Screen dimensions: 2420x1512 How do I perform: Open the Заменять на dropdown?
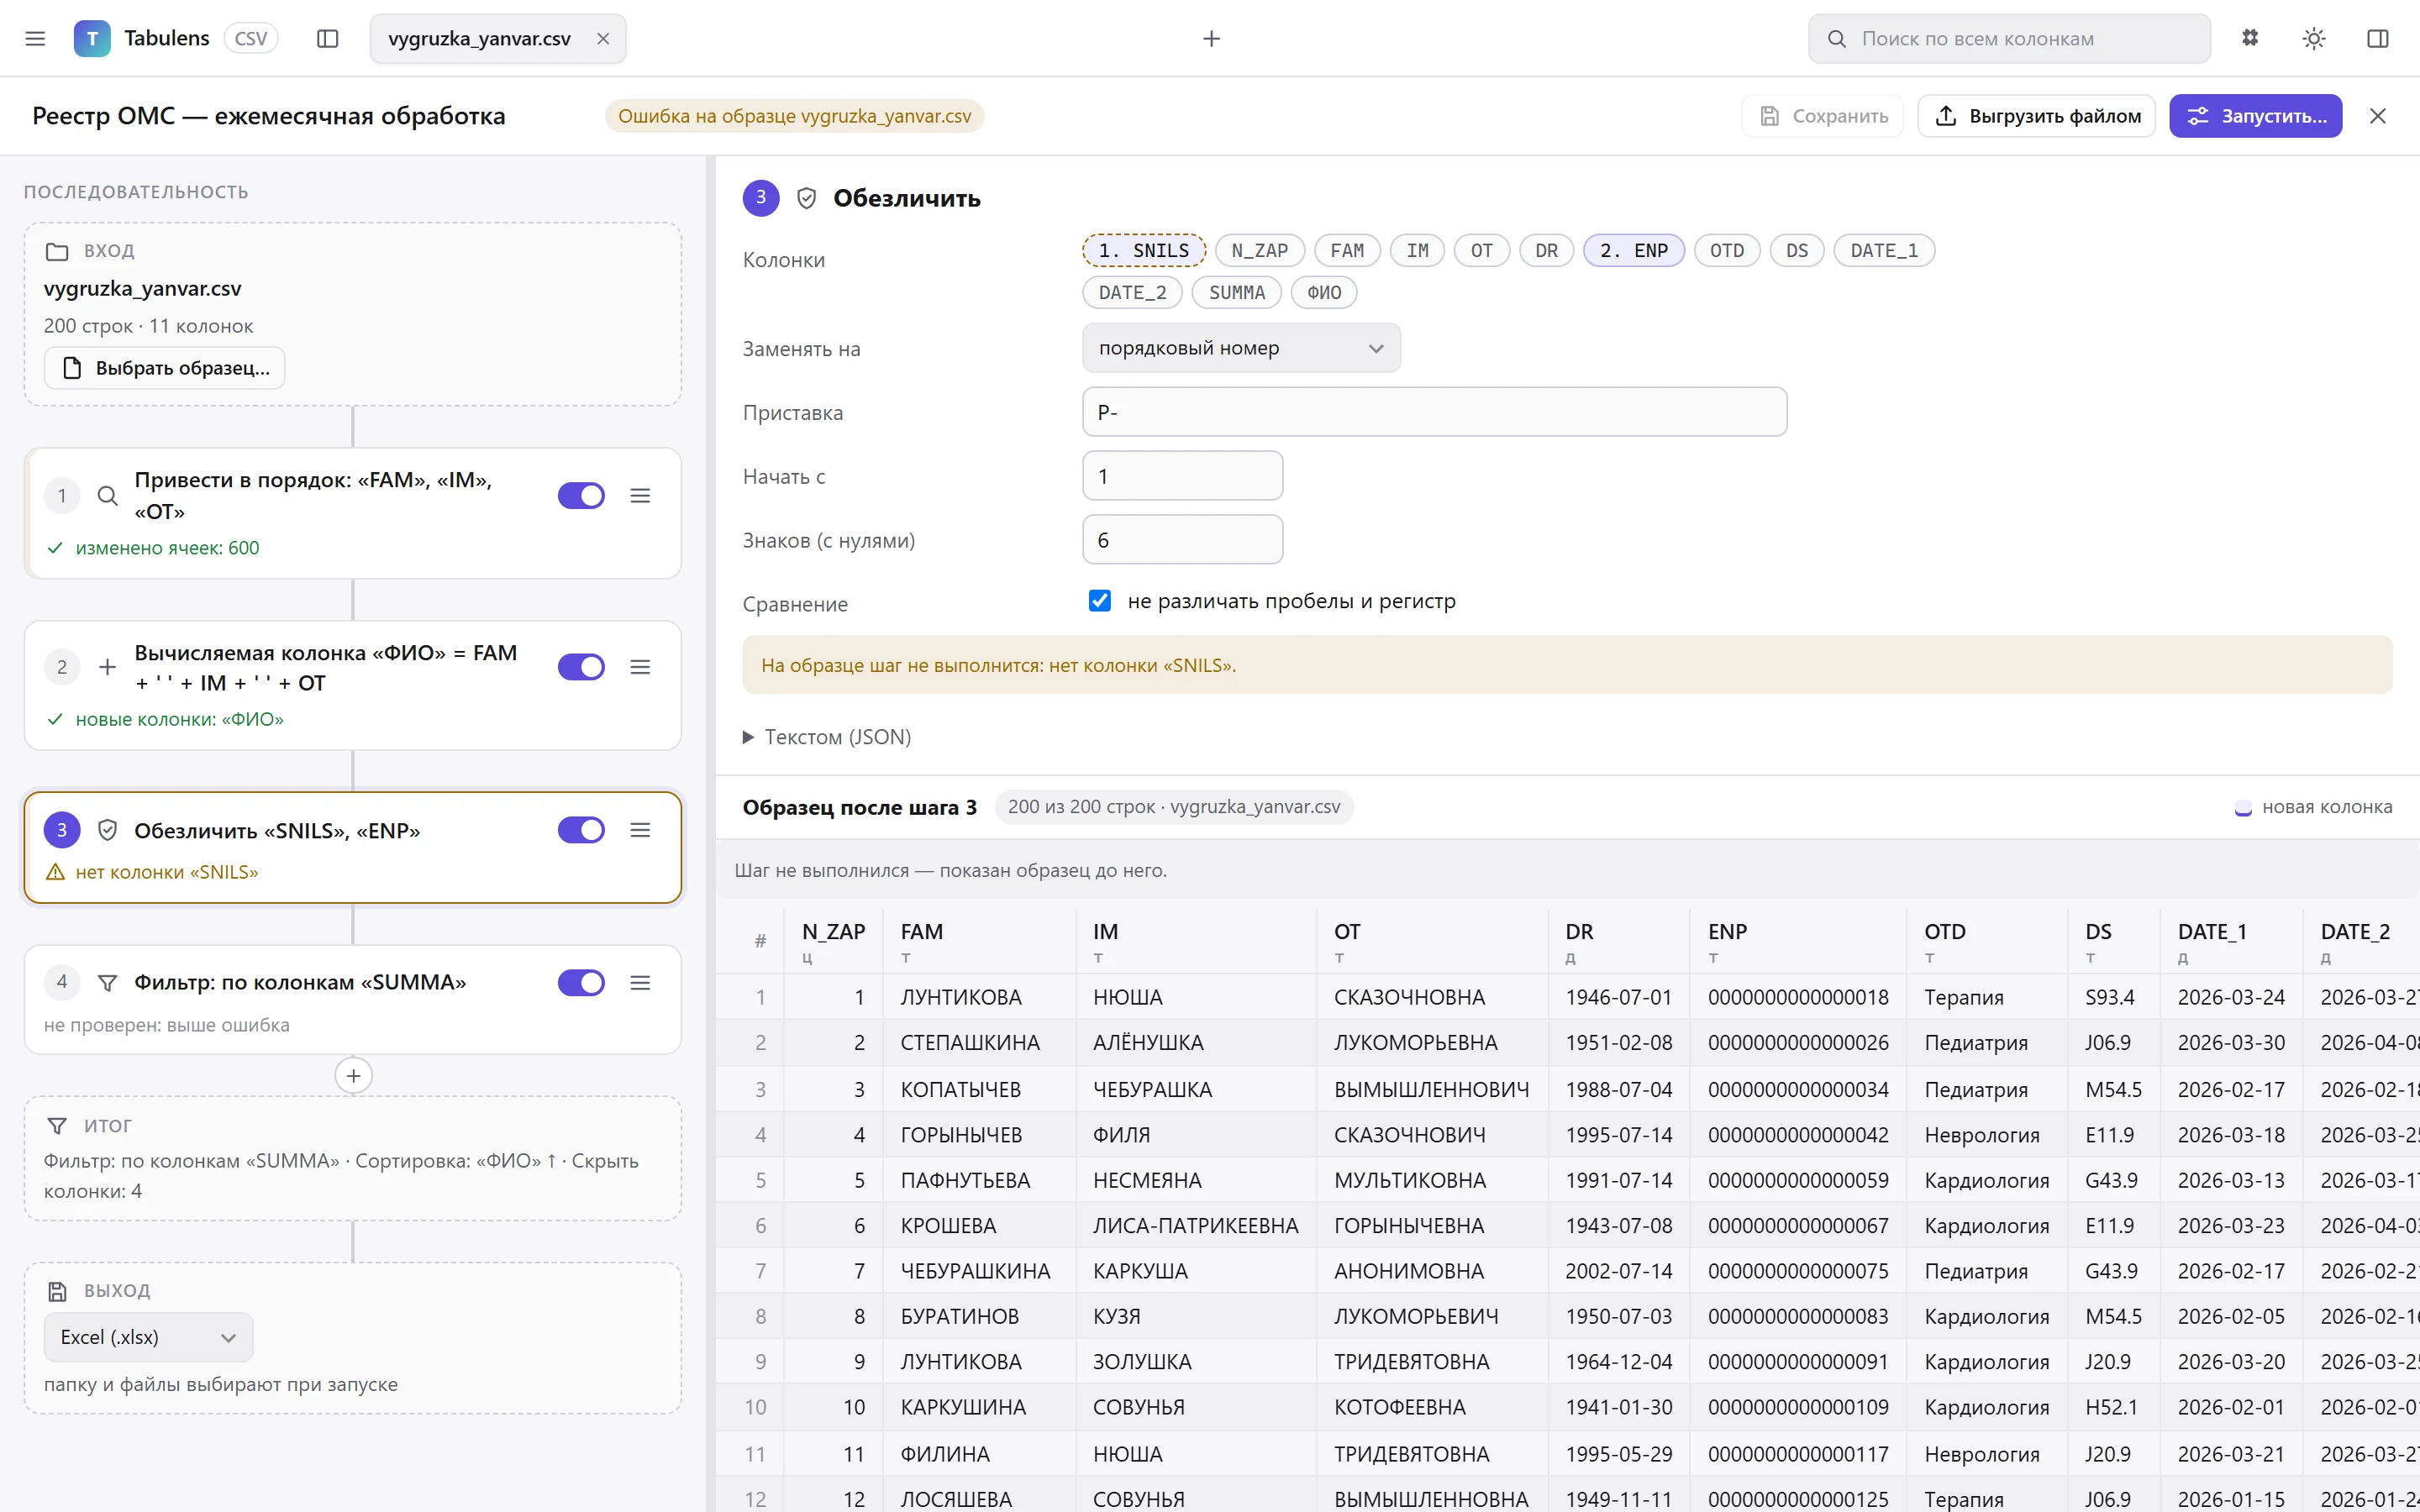pyautogui.click(x=1241, y=348)
